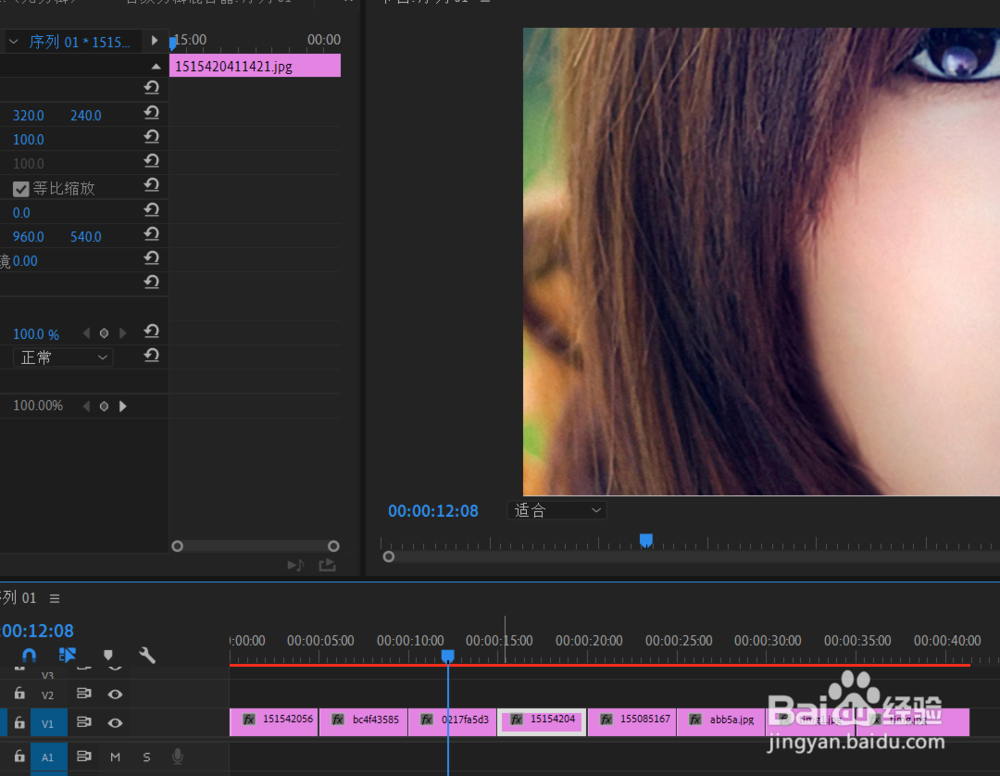Viewport: 1000px width, 776px height.
Task: Toggle V1 track targeting
Action: tap(48, 724)
